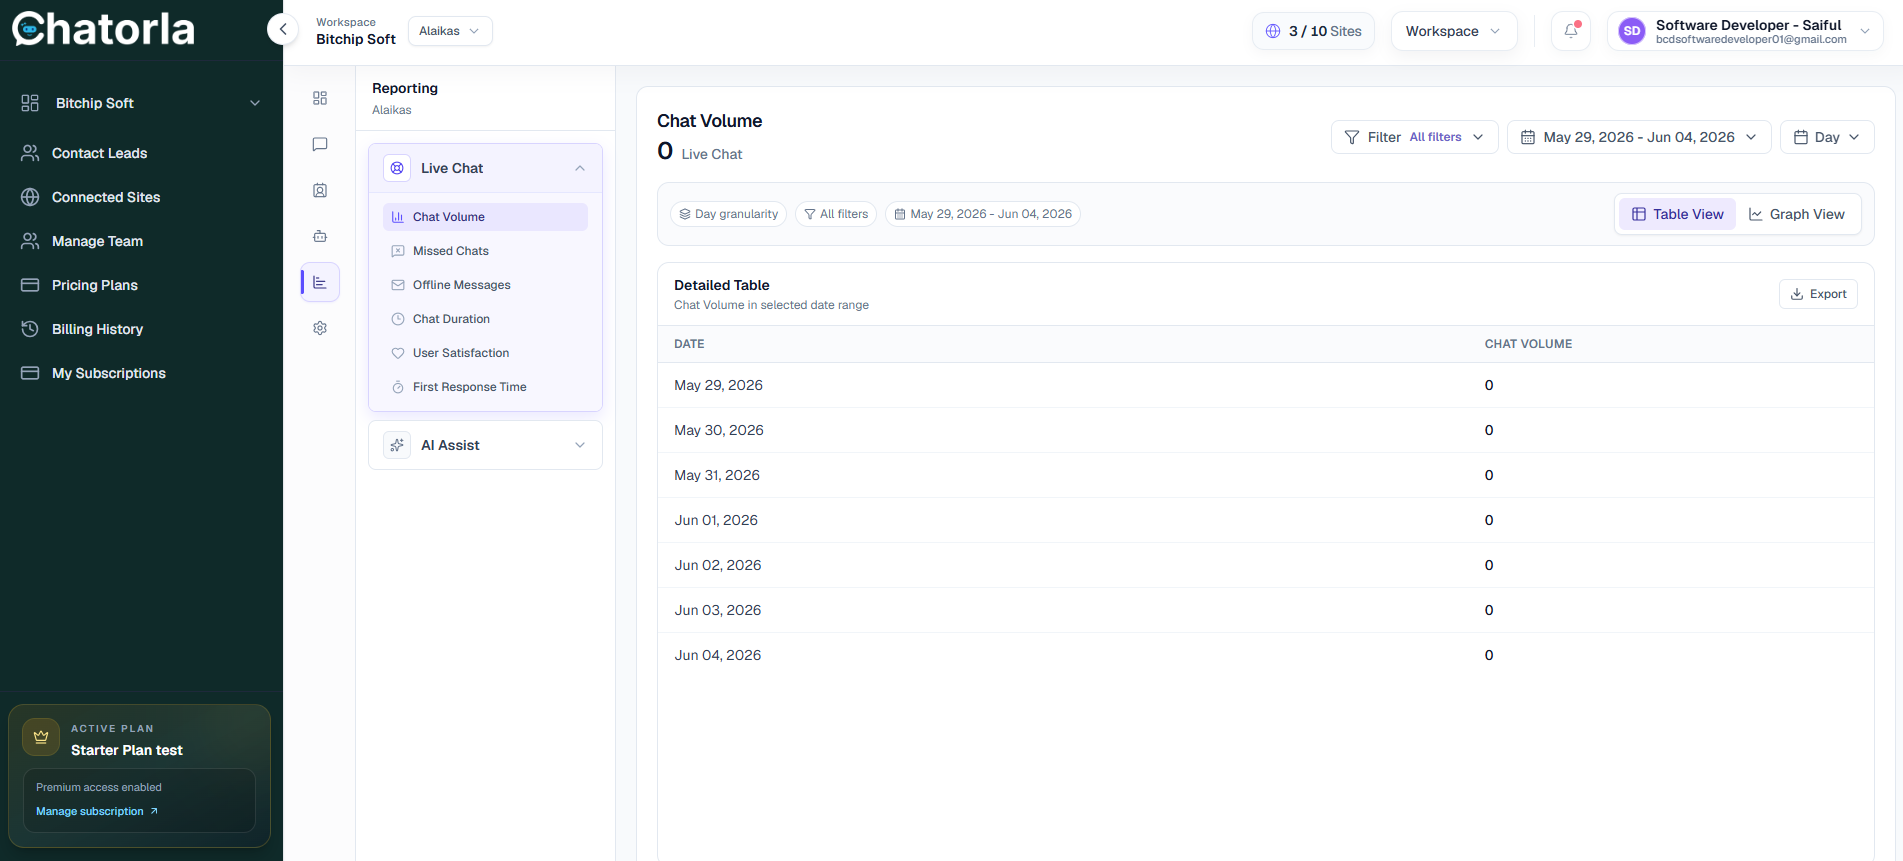Collapse the Live Chat section
This screenshot has width=1903, height=861.
pyautogui.click(x=485, y=168)
